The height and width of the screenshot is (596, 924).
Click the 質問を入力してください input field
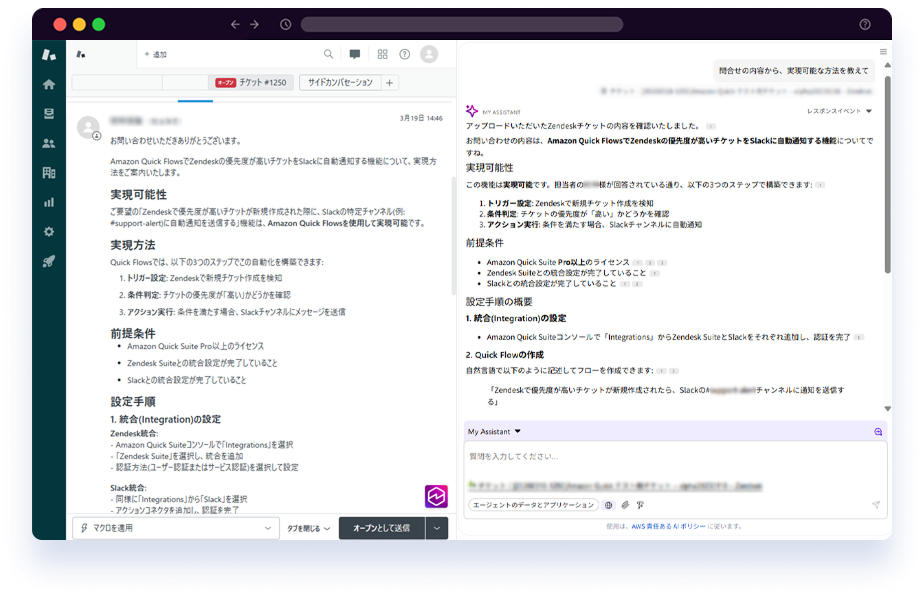(x=670, y=457)
